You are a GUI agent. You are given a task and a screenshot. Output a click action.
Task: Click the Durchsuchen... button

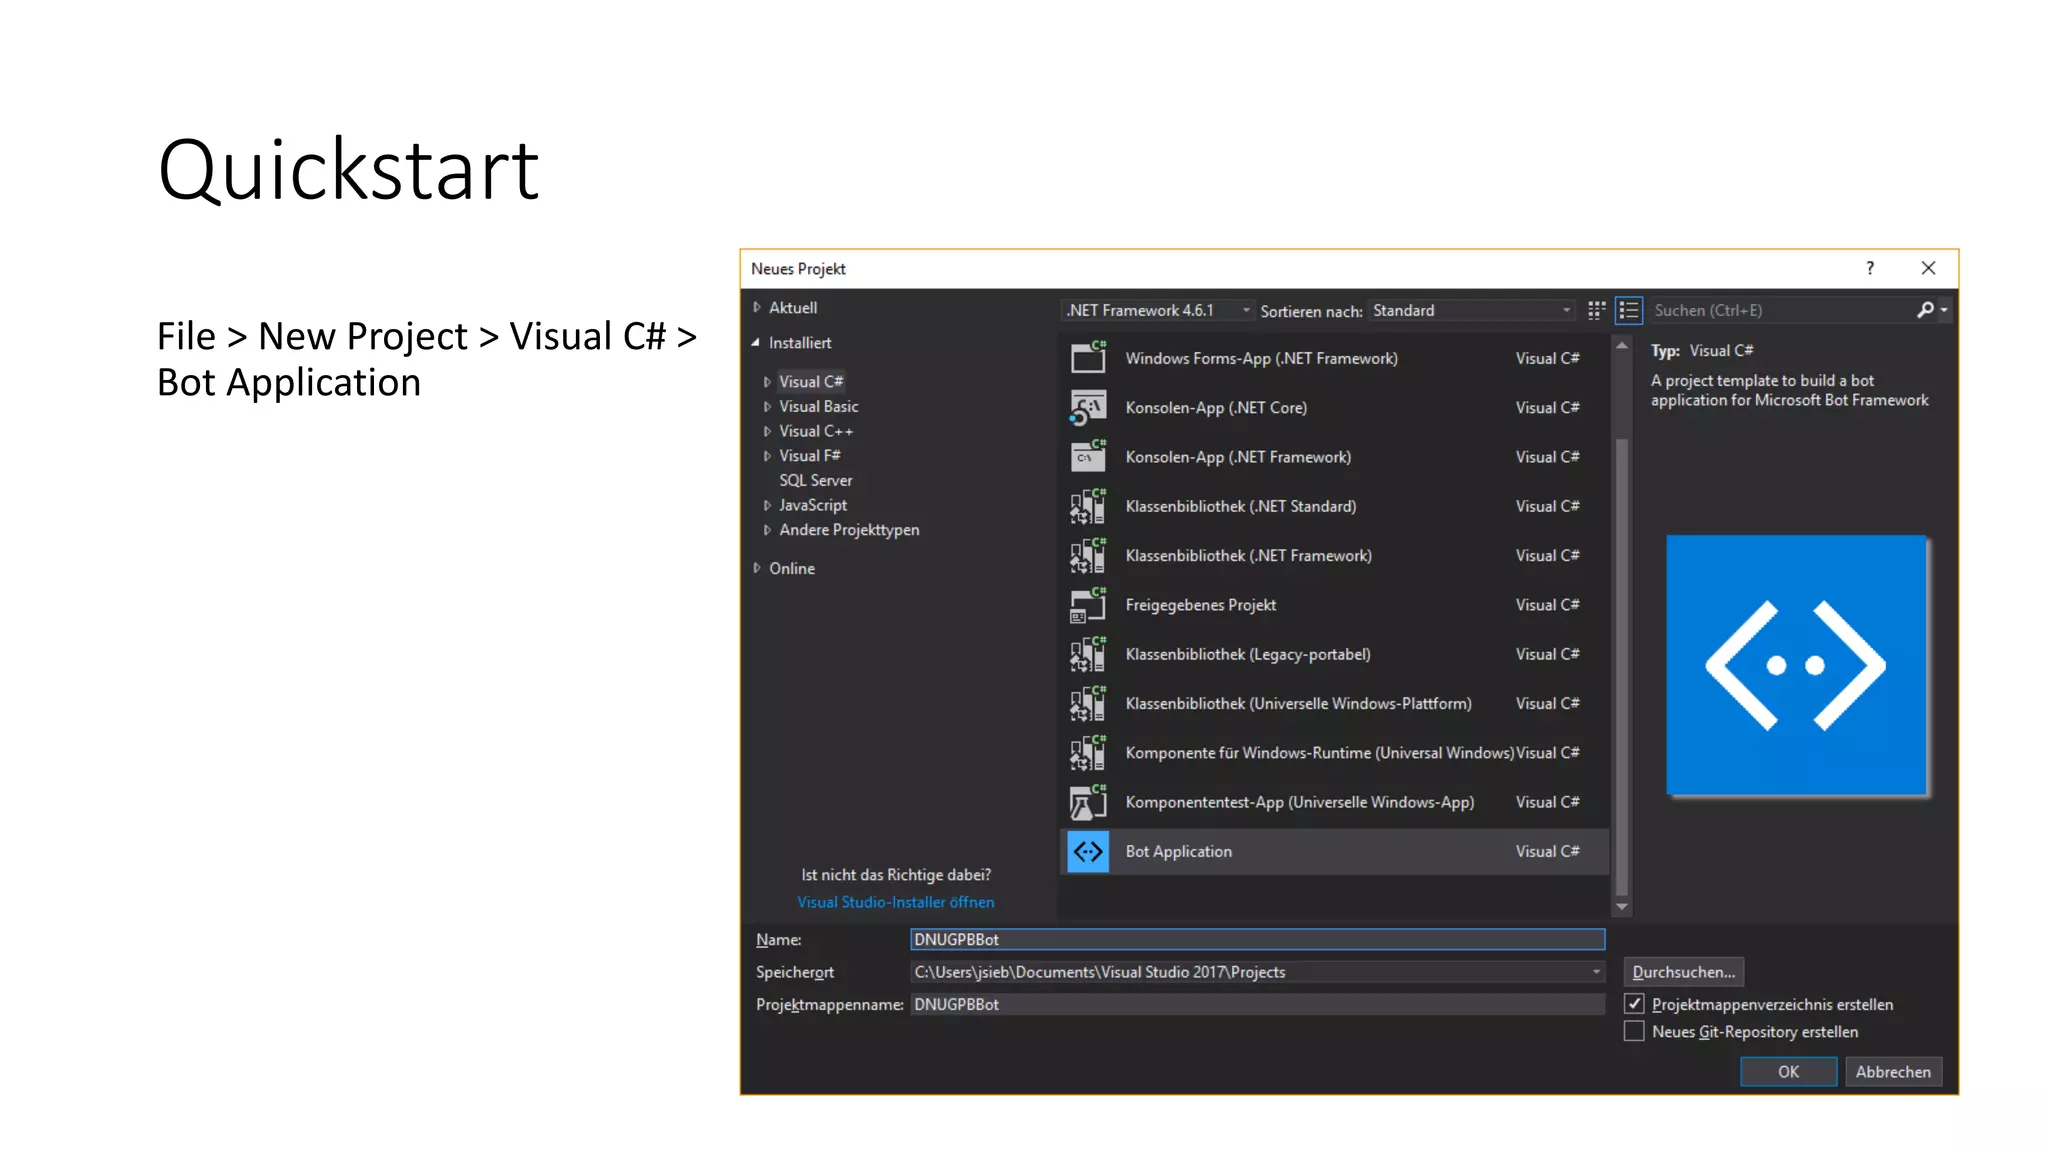1684,972
